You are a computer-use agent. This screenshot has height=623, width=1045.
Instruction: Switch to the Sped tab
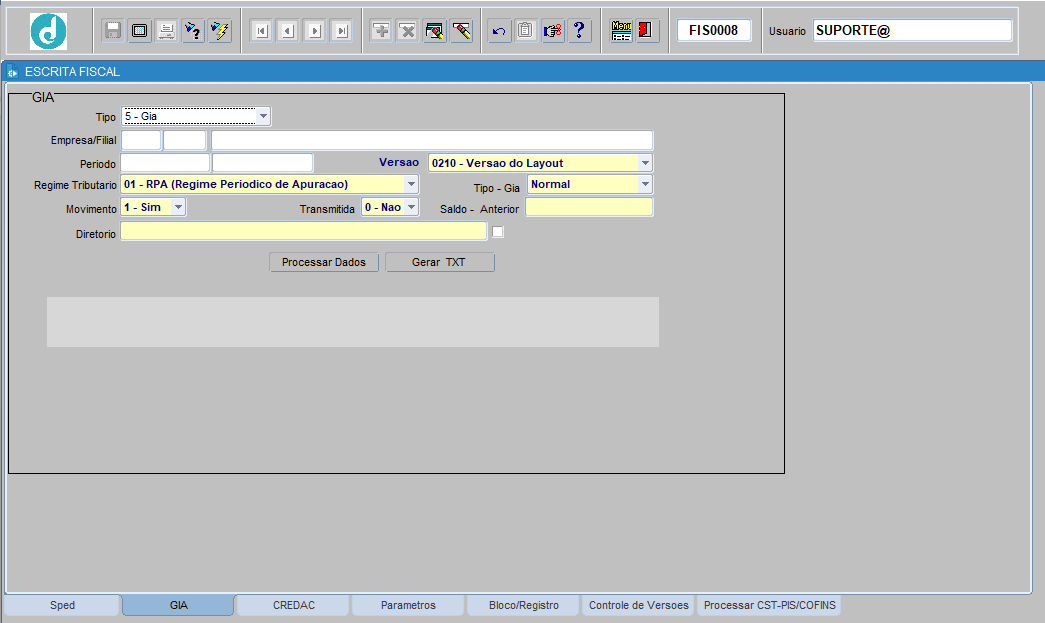point(62,606)
